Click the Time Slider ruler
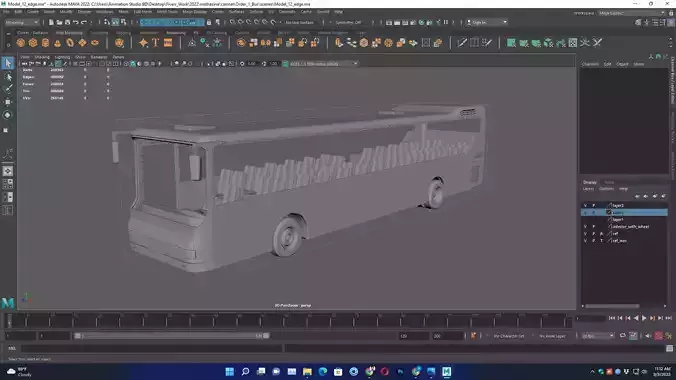 pyautogui.click(x=289, y=320)
